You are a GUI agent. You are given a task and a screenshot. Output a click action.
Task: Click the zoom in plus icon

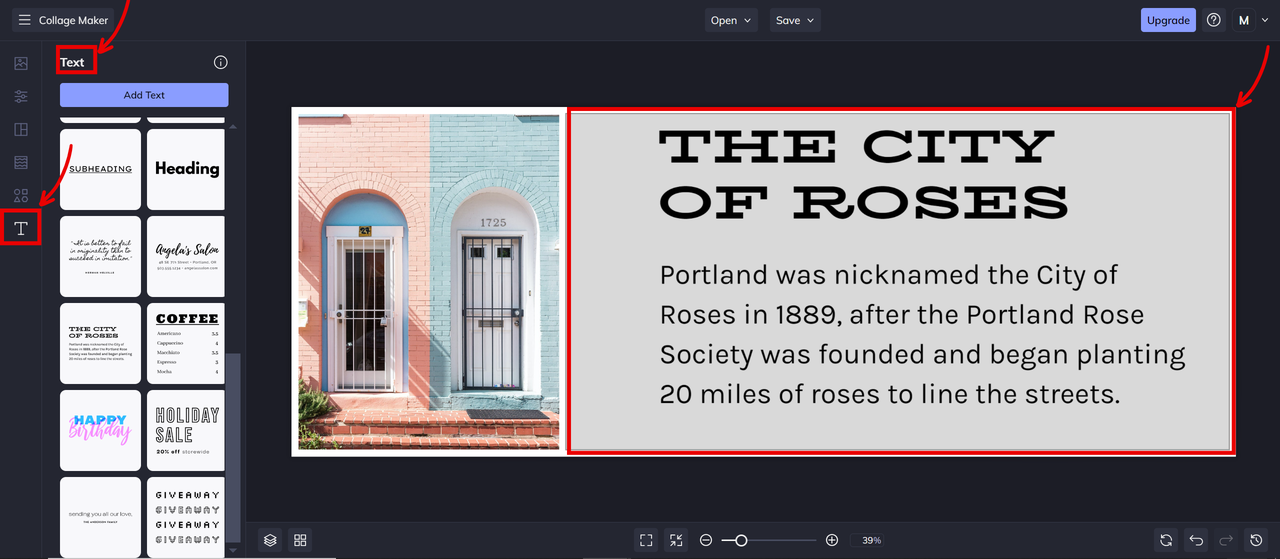point(832,540)
